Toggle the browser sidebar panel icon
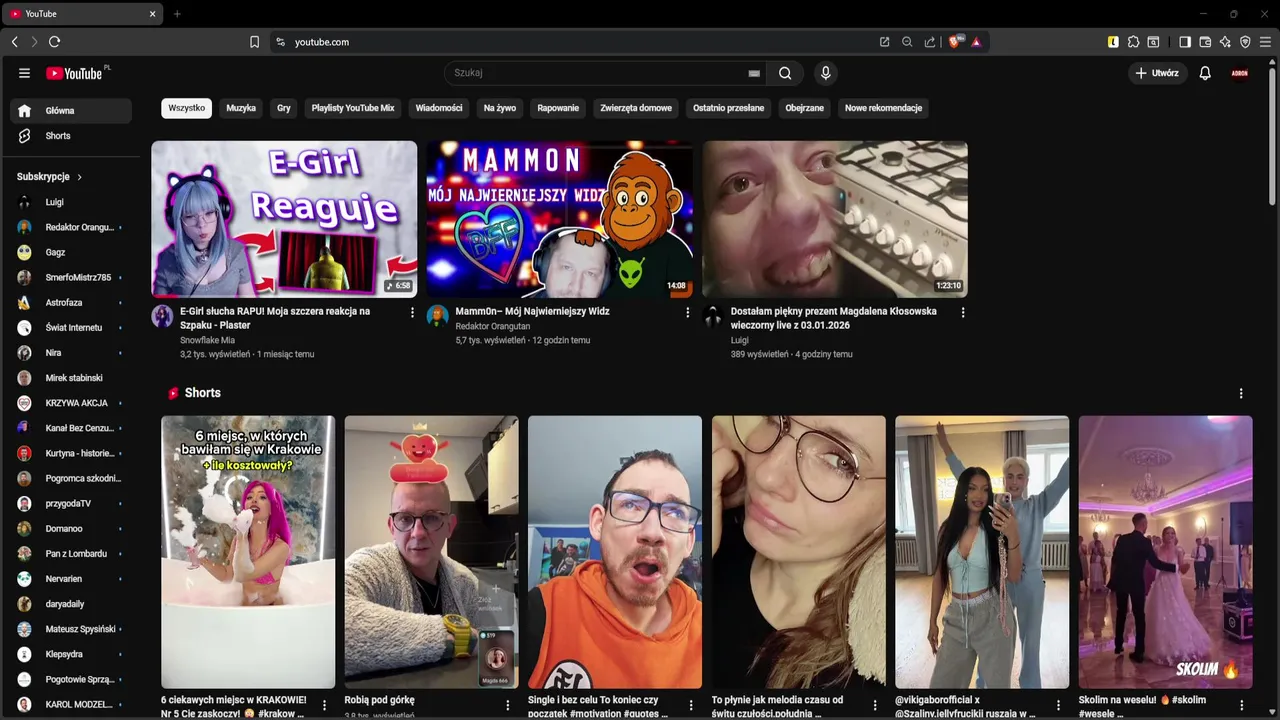1280x720 pixels. tap(1185, 42)
